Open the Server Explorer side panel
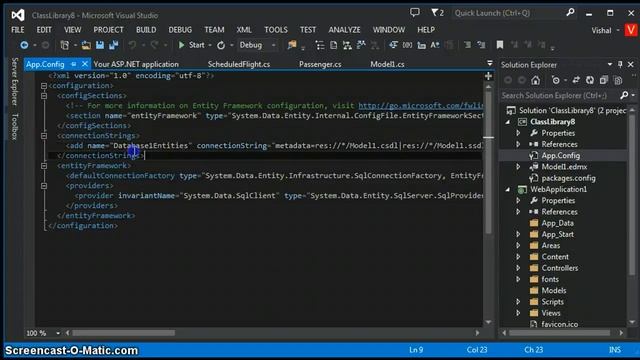The width and height of the screenshot is (640, 360). point(15,81)
